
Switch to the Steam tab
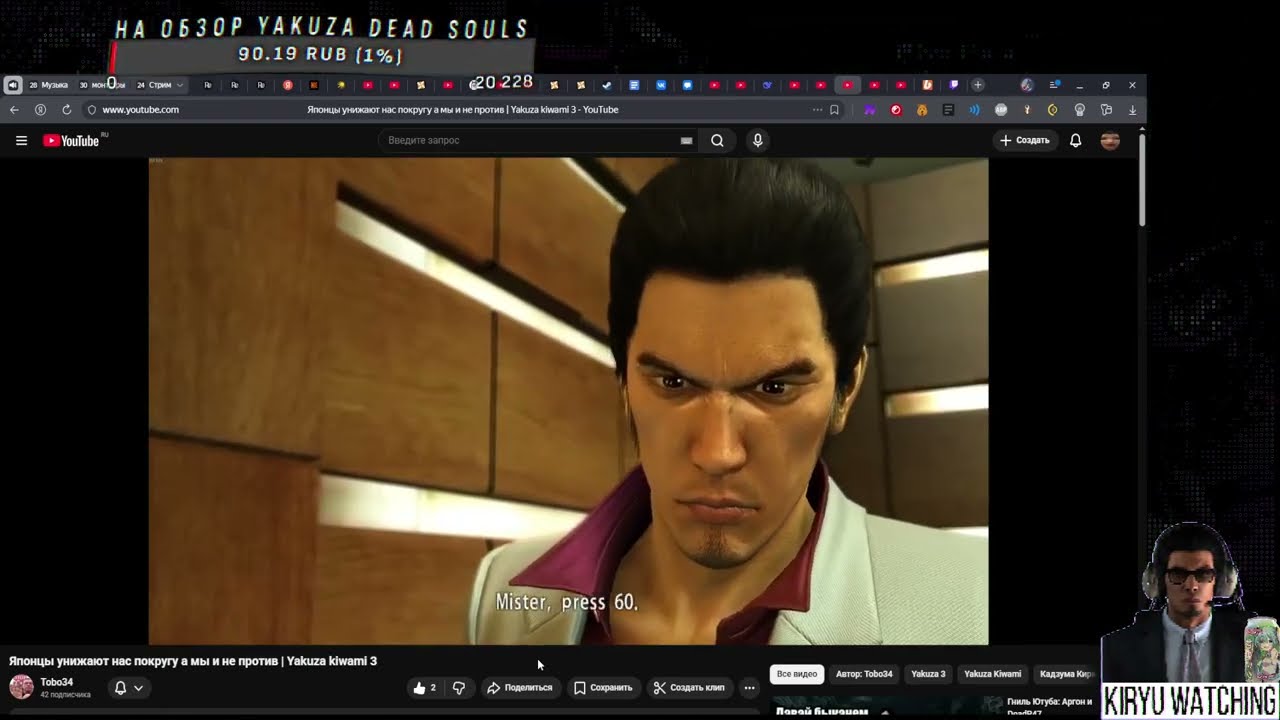(606, 85)
